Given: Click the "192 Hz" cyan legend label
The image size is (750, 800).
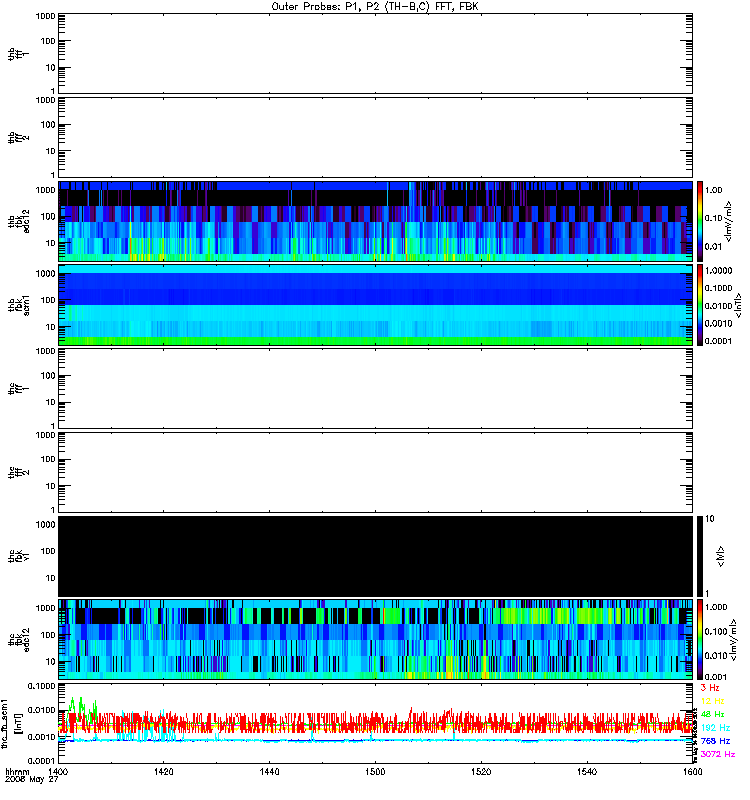Looking at the screenshot, I should [x=715, y=728].
